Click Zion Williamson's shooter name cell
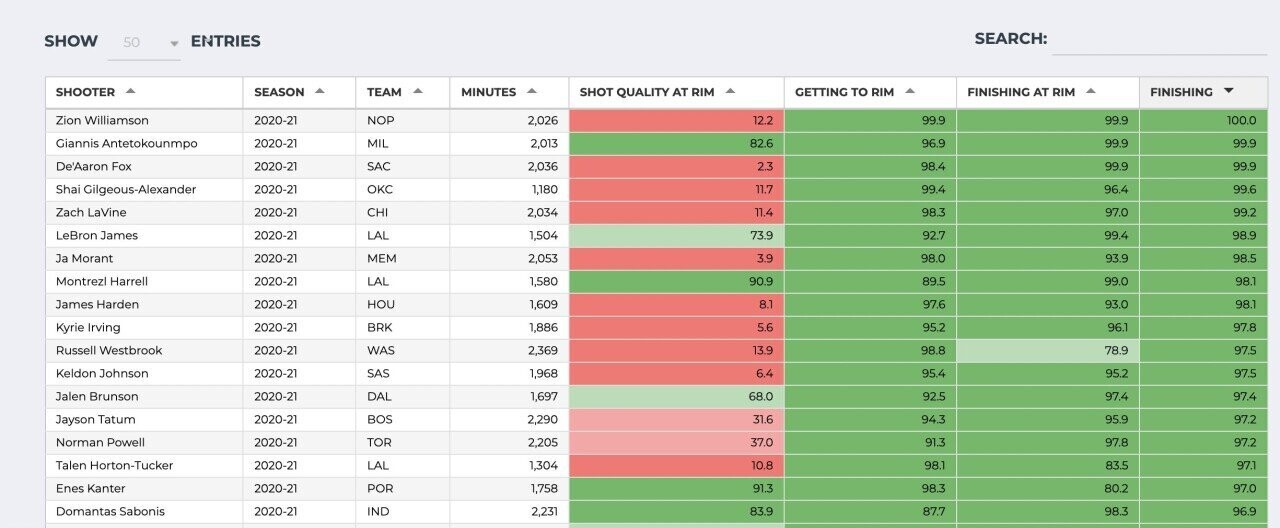The height and width of the screenshot is (528, 1280). (x=102, y=120)
